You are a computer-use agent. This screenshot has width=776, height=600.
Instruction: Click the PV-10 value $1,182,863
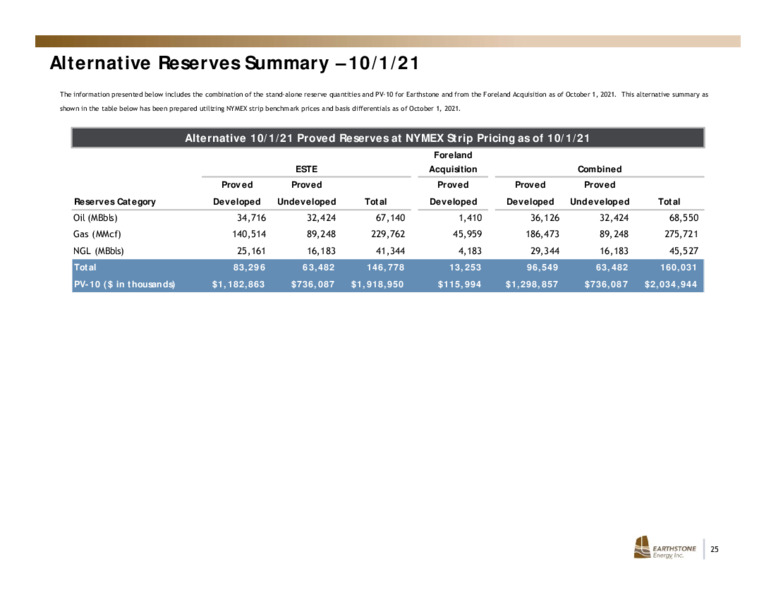[x=239, y=284]
